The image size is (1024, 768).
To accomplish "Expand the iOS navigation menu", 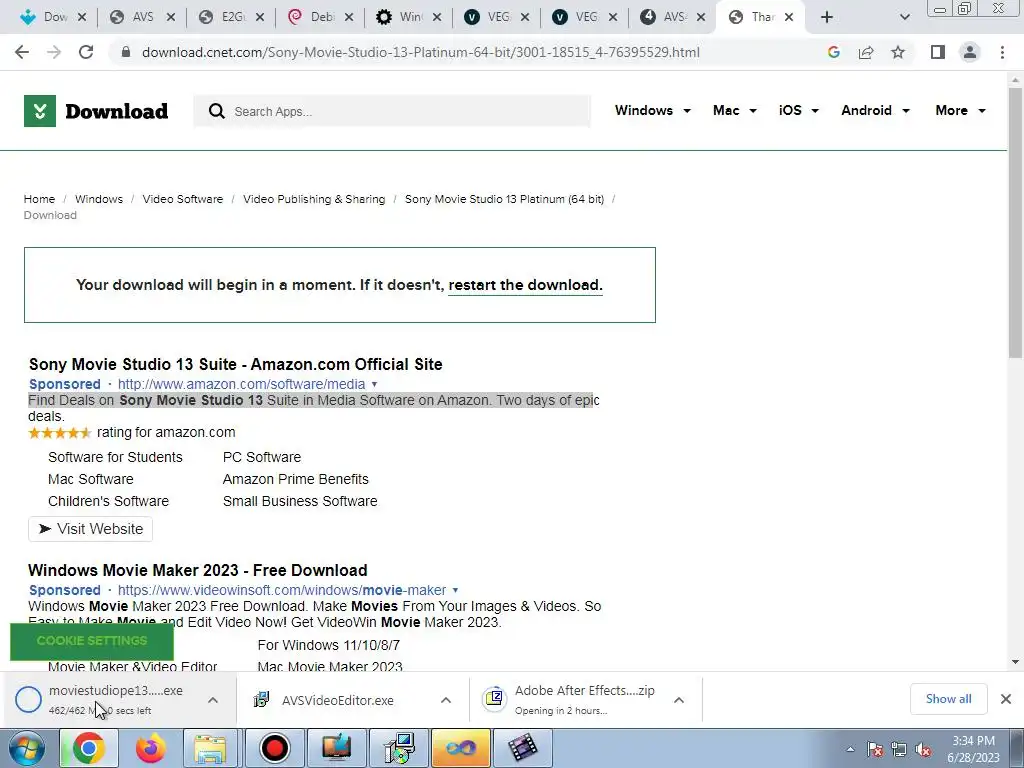I will [x=798, y=110].
